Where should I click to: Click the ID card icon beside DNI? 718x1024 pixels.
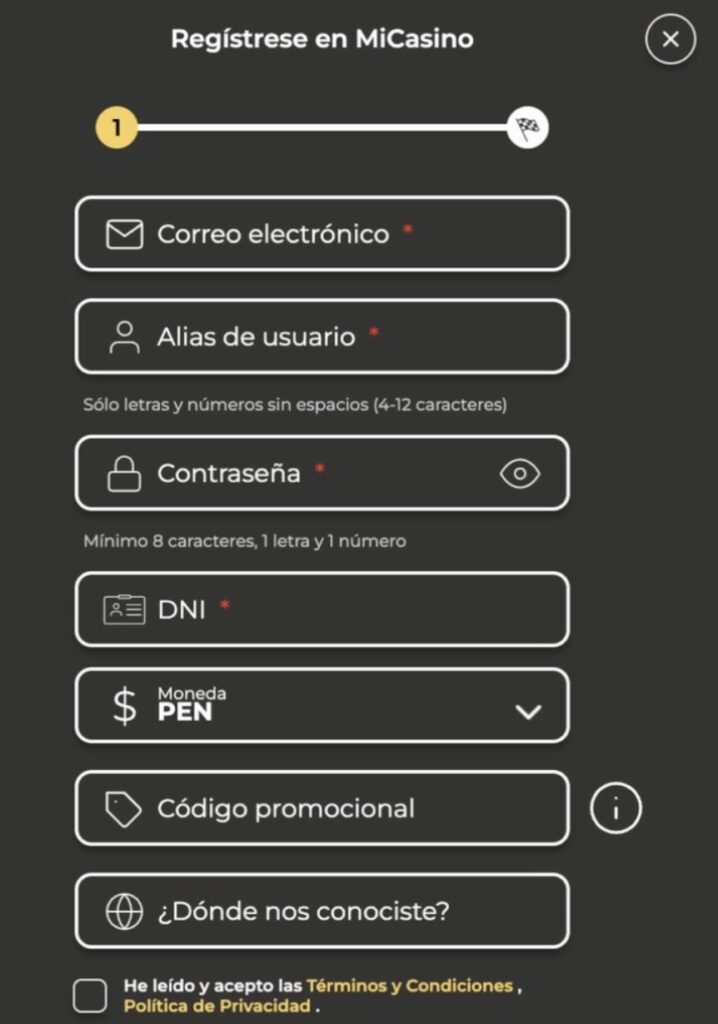point(124,609)
